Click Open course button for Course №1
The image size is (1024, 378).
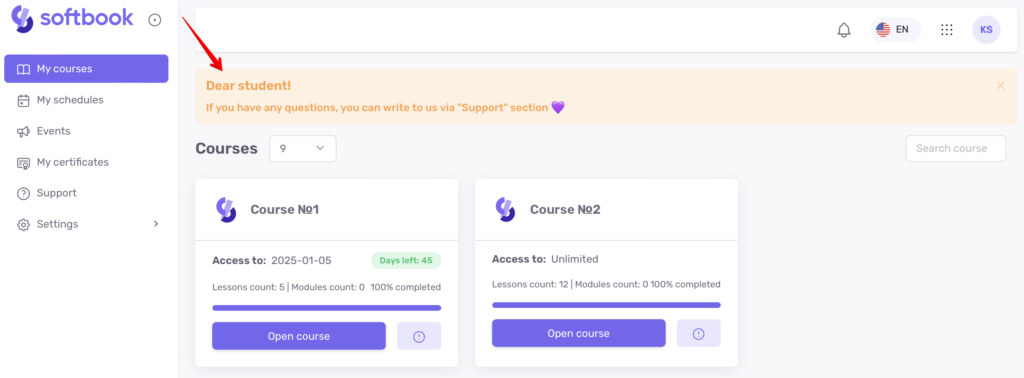point(299,336)
